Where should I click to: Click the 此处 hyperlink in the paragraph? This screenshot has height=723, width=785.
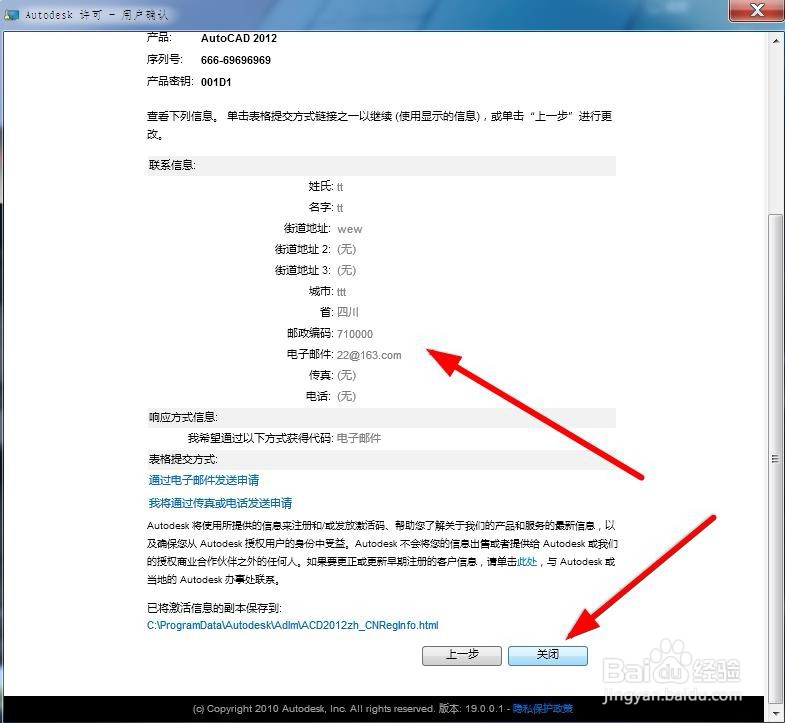click(527, 562)
